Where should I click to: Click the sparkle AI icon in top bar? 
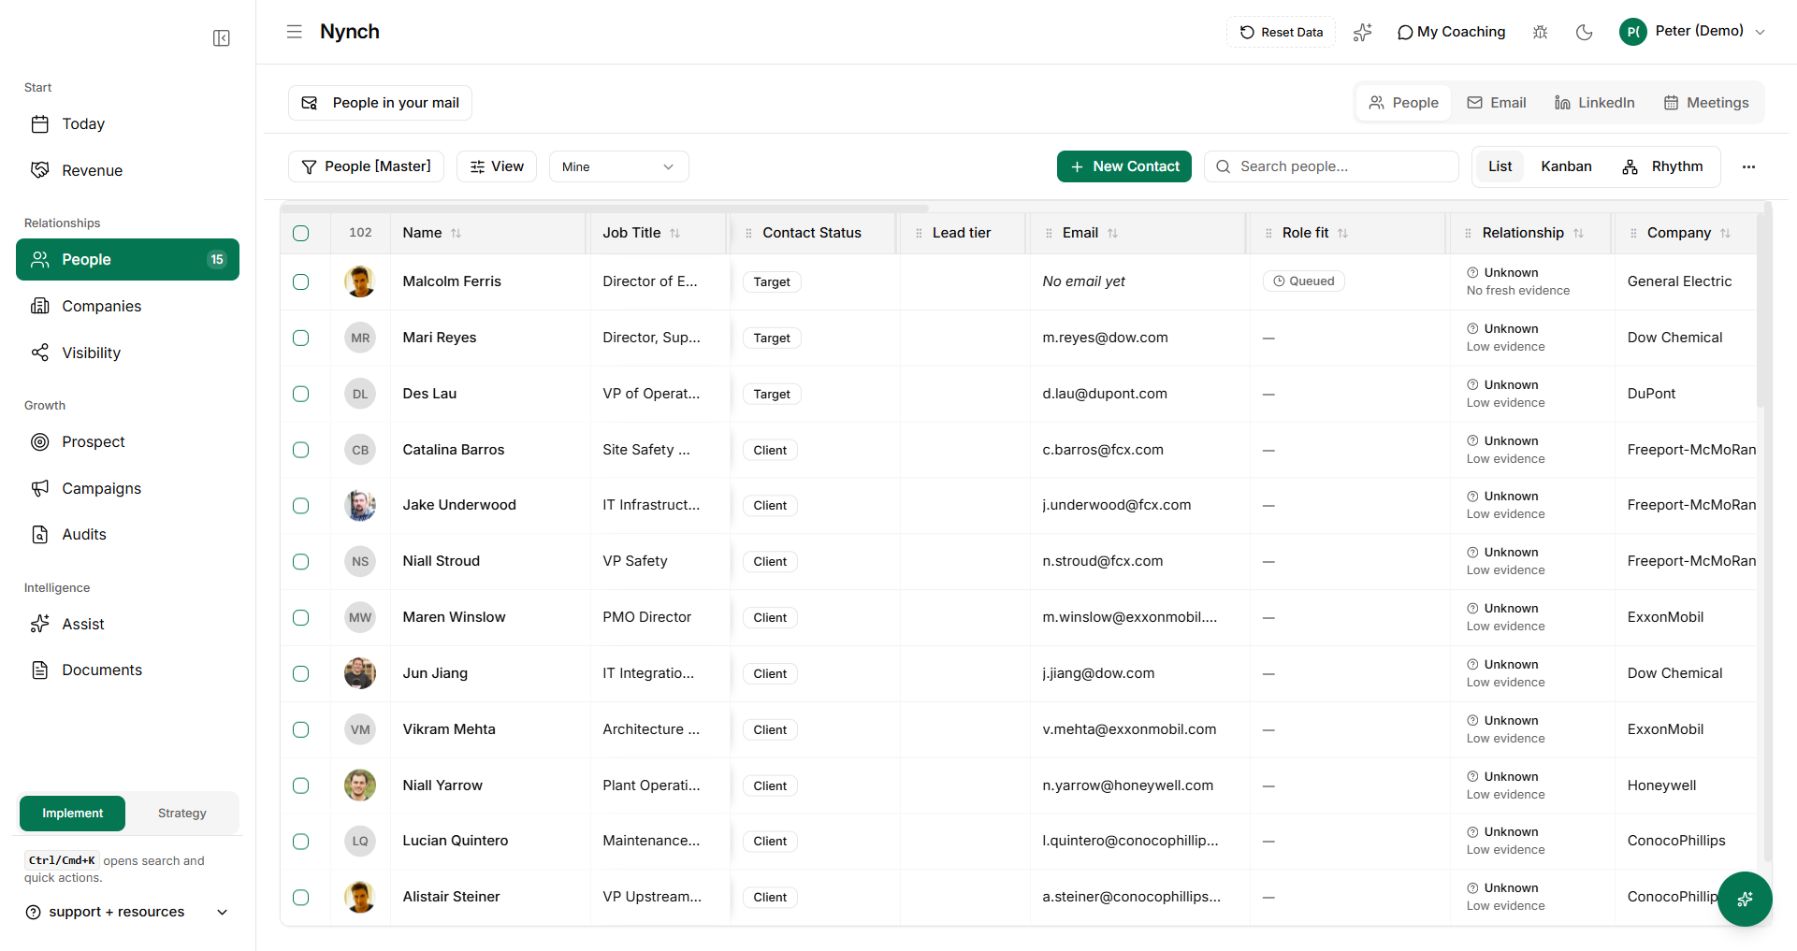point(1362,32)
